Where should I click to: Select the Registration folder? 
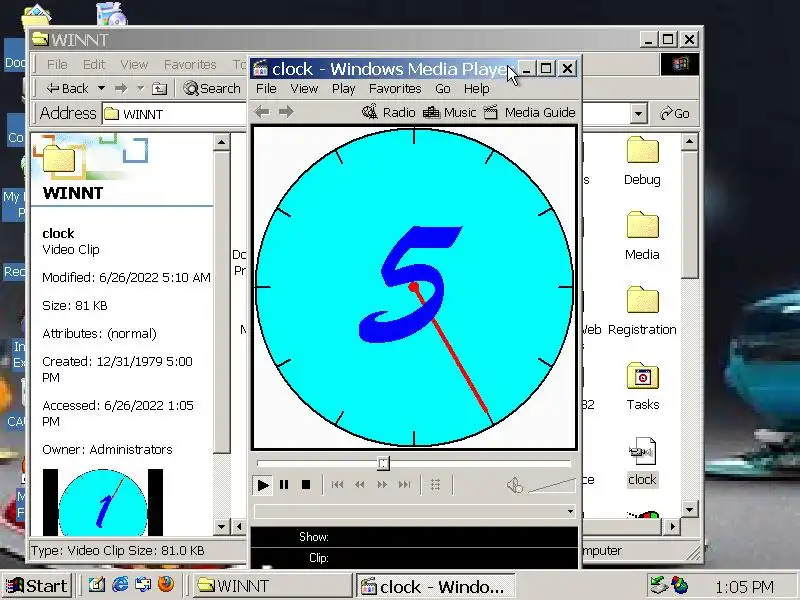point(642,311)
